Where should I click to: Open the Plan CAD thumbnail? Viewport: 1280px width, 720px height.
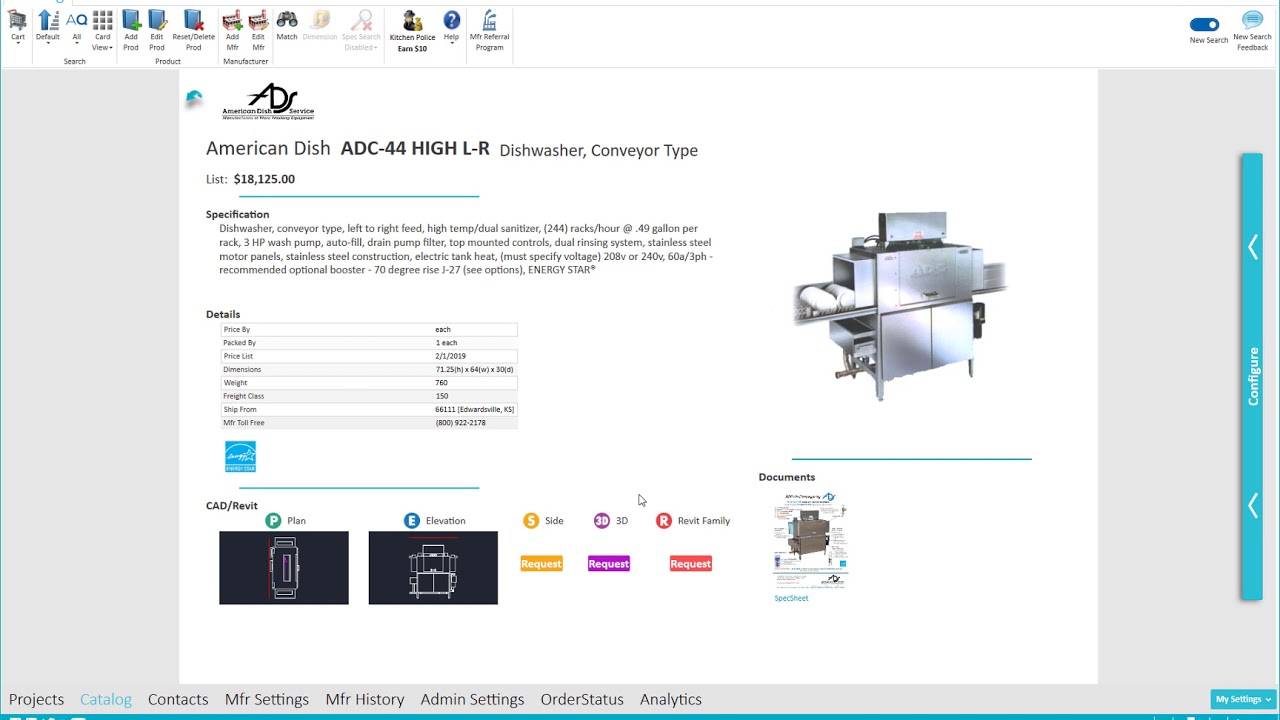click(284, 568)
